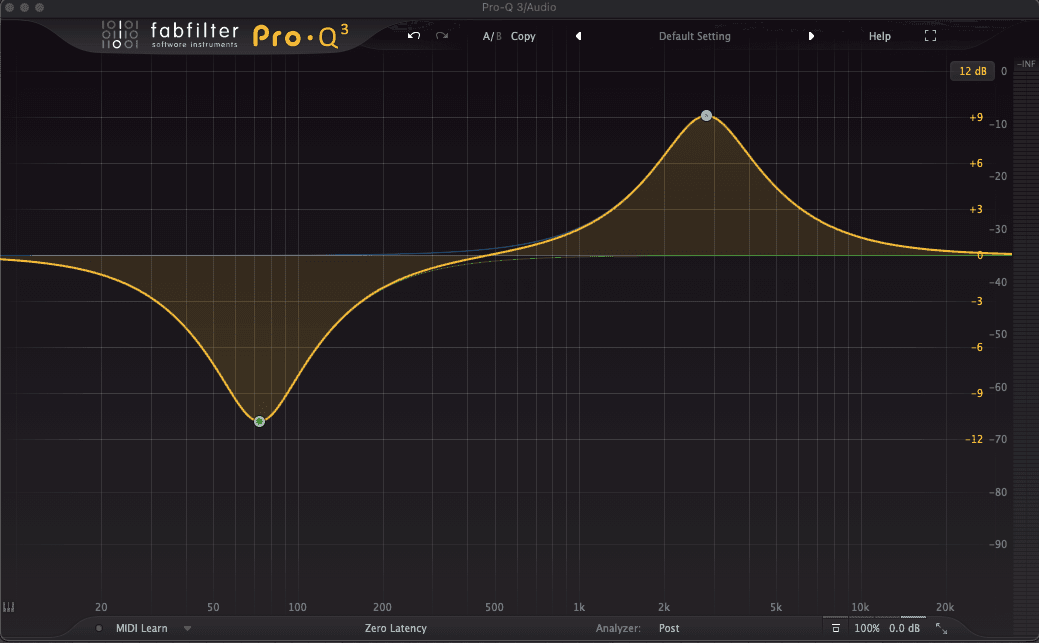Click the +9 gain scale label
This screenshot has width=1039, height=643.
976,117
